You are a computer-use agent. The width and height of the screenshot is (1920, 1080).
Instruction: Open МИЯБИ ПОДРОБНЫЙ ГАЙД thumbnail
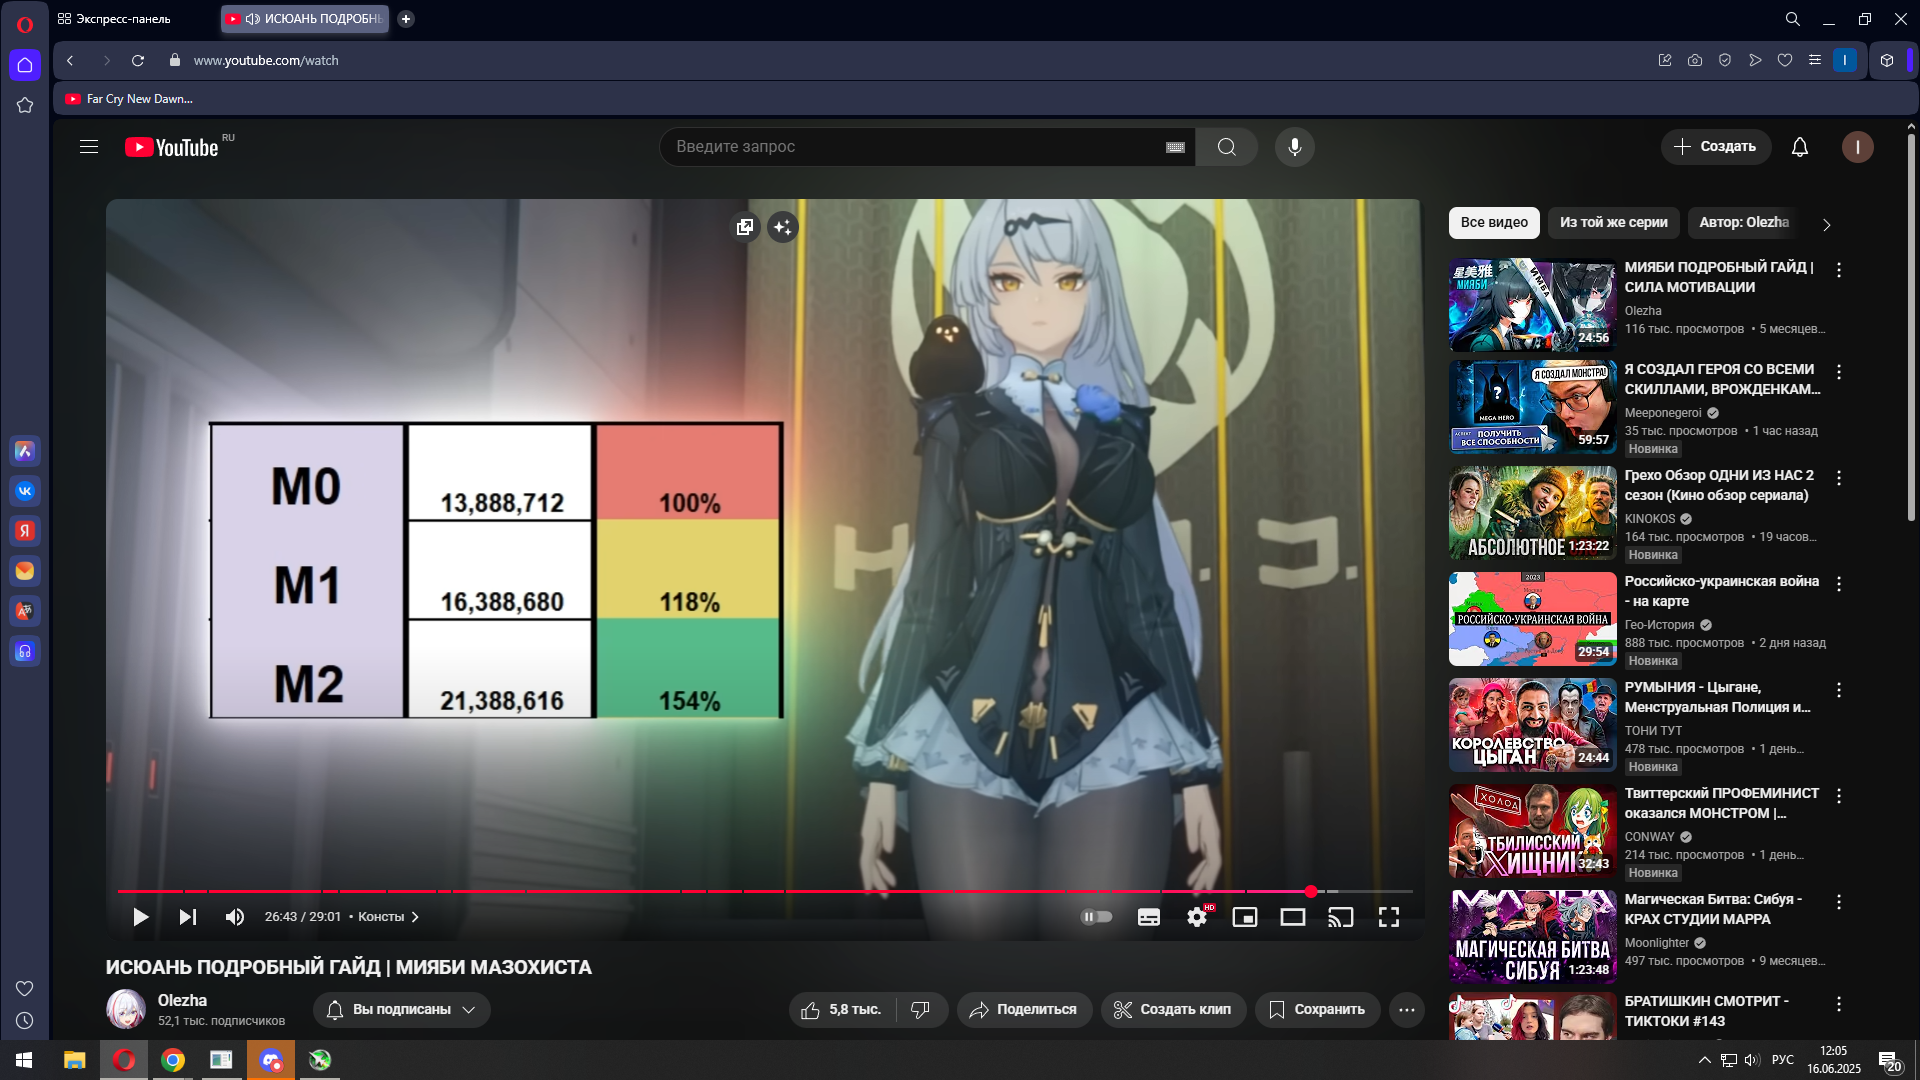[x=1533, y=305]
